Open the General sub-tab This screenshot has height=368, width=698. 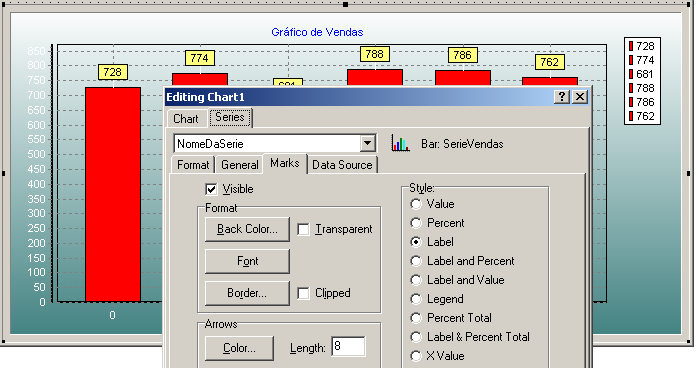coord(239,165)
